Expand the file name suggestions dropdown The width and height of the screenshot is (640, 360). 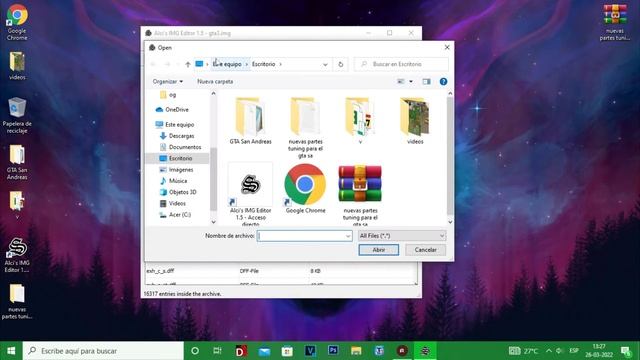point(348,236)
